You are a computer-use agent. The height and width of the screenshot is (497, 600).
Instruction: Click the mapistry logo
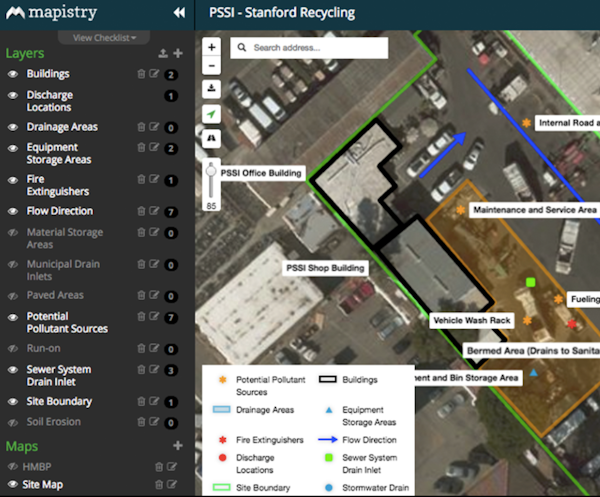click(52, 12)
